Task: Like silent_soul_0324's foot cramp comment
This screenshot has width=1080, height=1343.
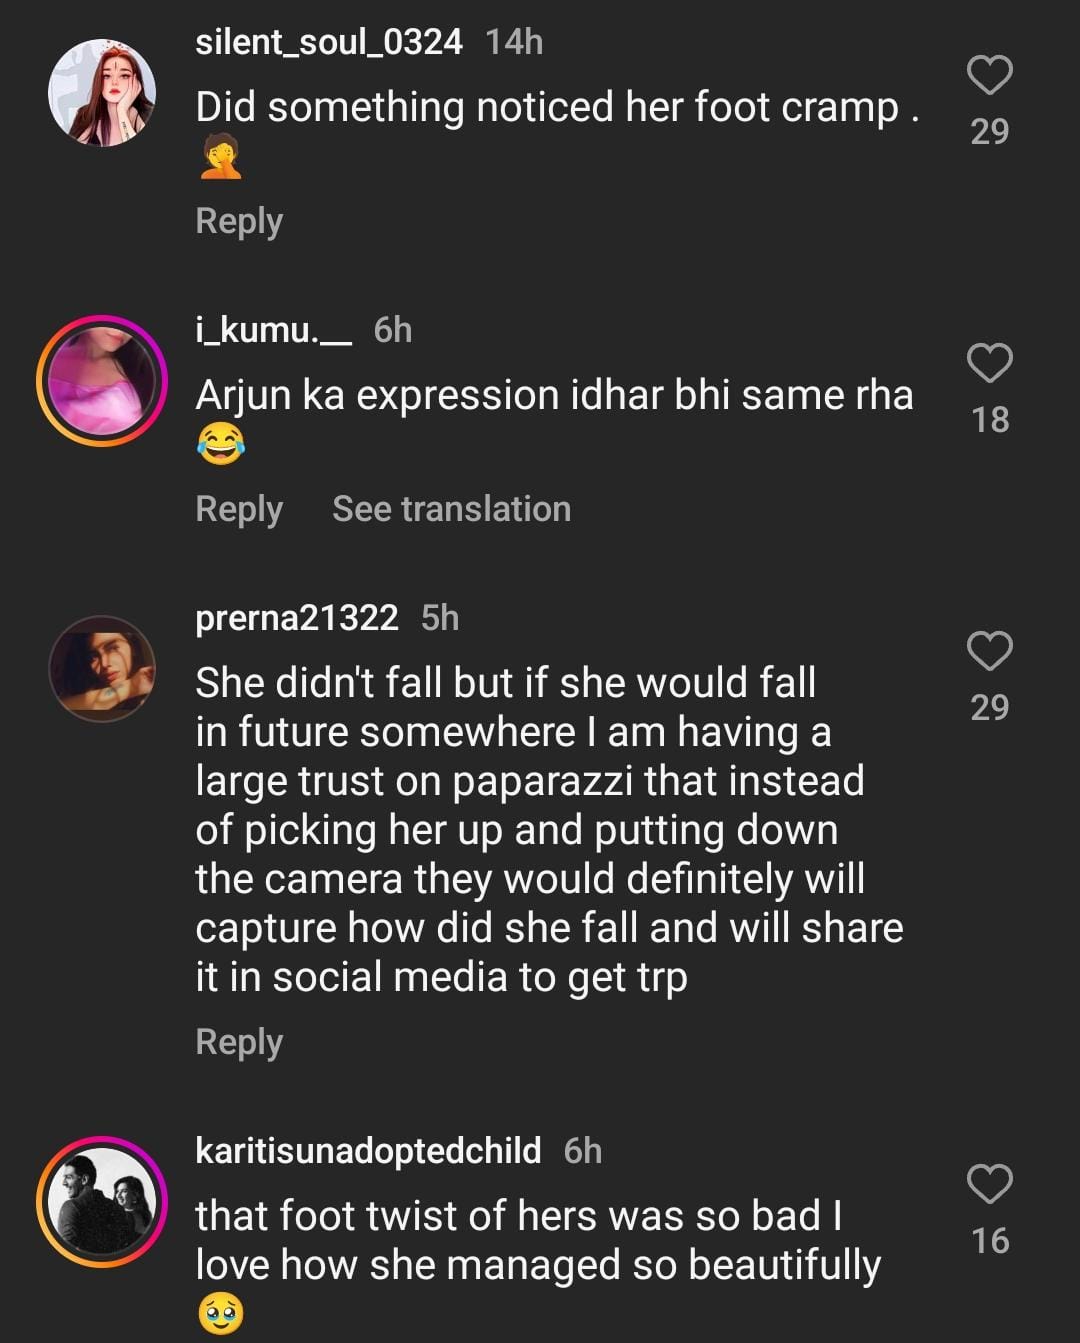Action: point(990,75)
